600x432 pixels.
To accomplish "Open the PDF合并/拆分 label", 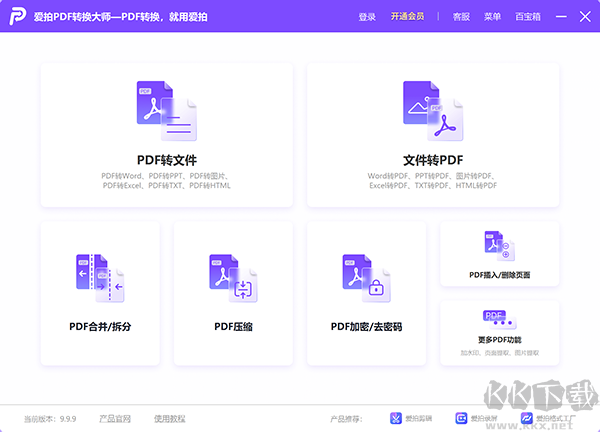I will (x=100, y=326).
